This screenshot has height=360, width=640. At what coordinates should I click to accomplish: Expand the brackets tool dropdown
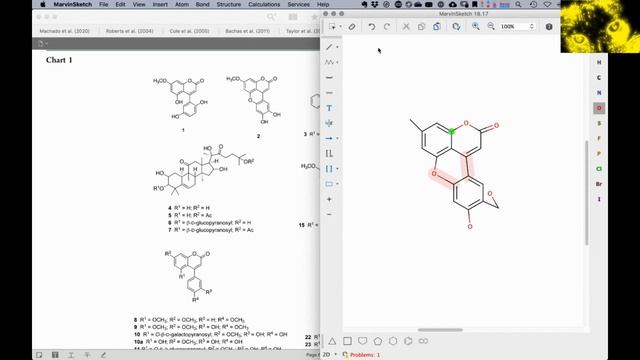tap(337, 169)
